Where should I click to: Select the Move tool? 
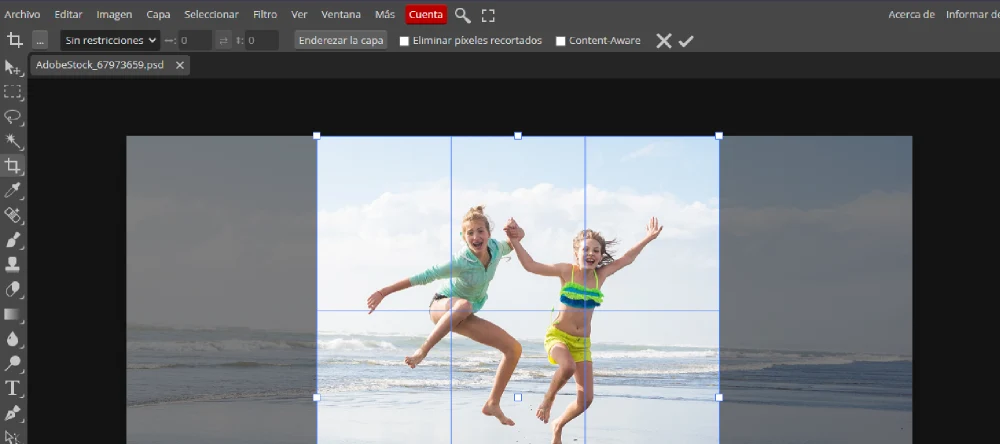[x=13, y=68]
